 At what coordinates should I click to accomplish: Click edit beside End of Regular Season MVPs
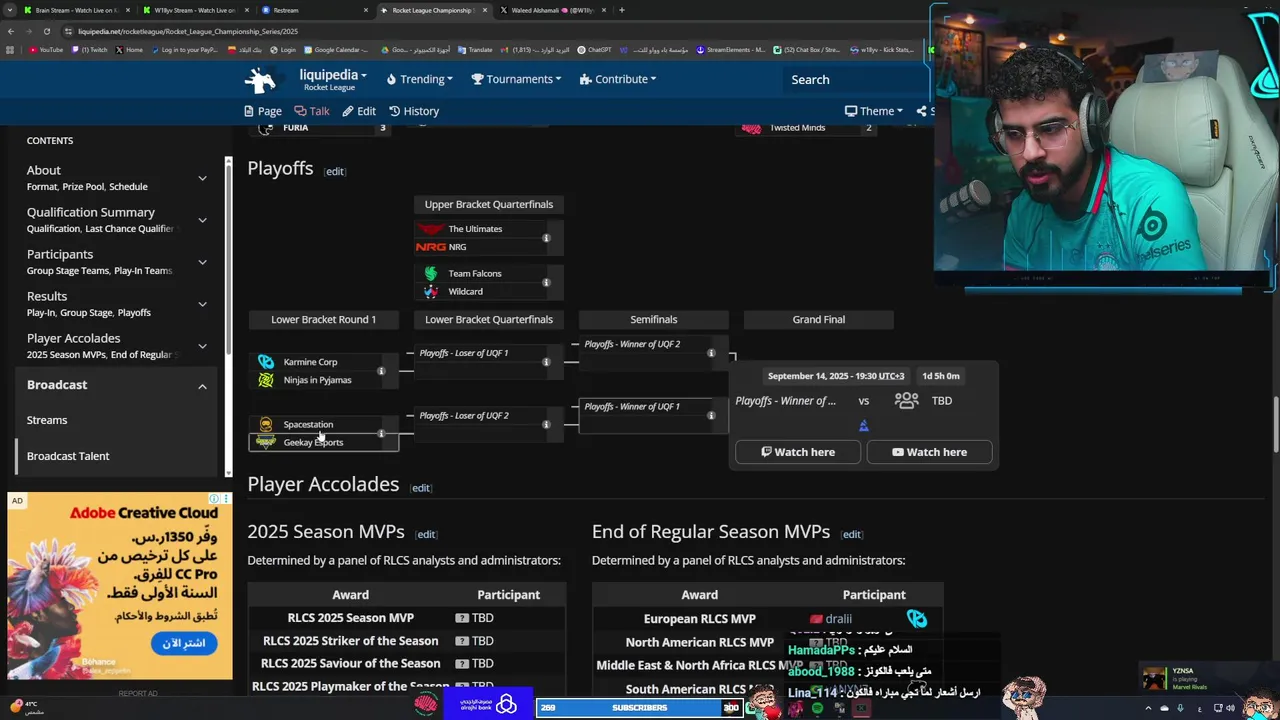pos(852,534)
